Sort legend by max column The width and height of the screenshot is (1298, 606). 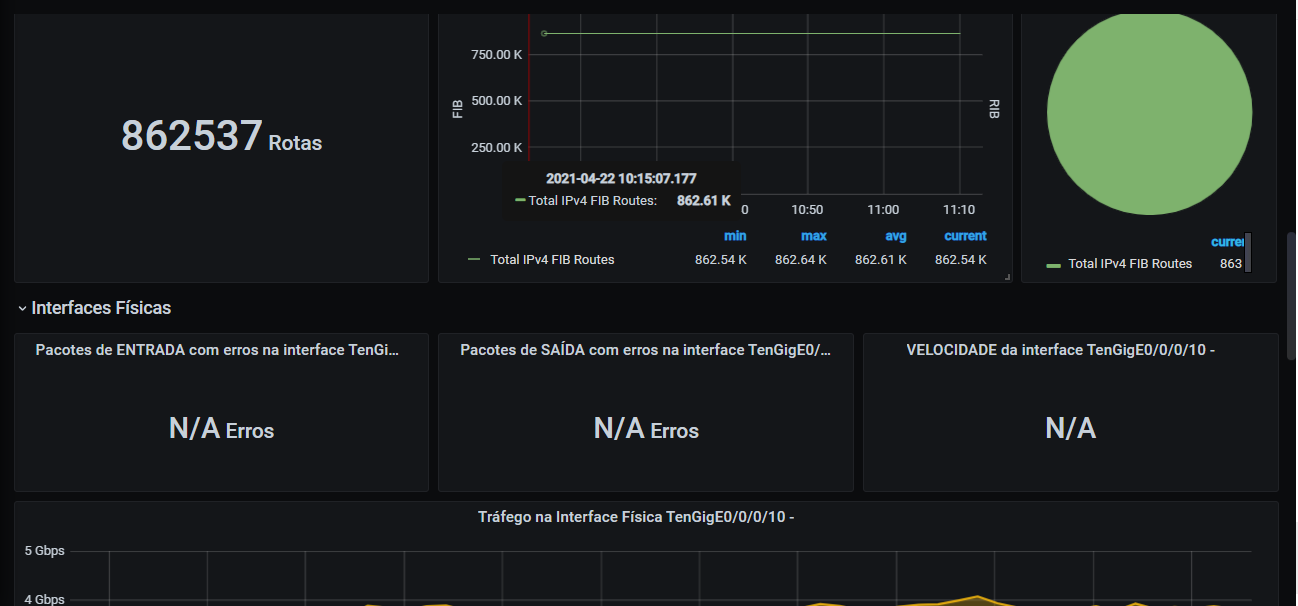813,236
